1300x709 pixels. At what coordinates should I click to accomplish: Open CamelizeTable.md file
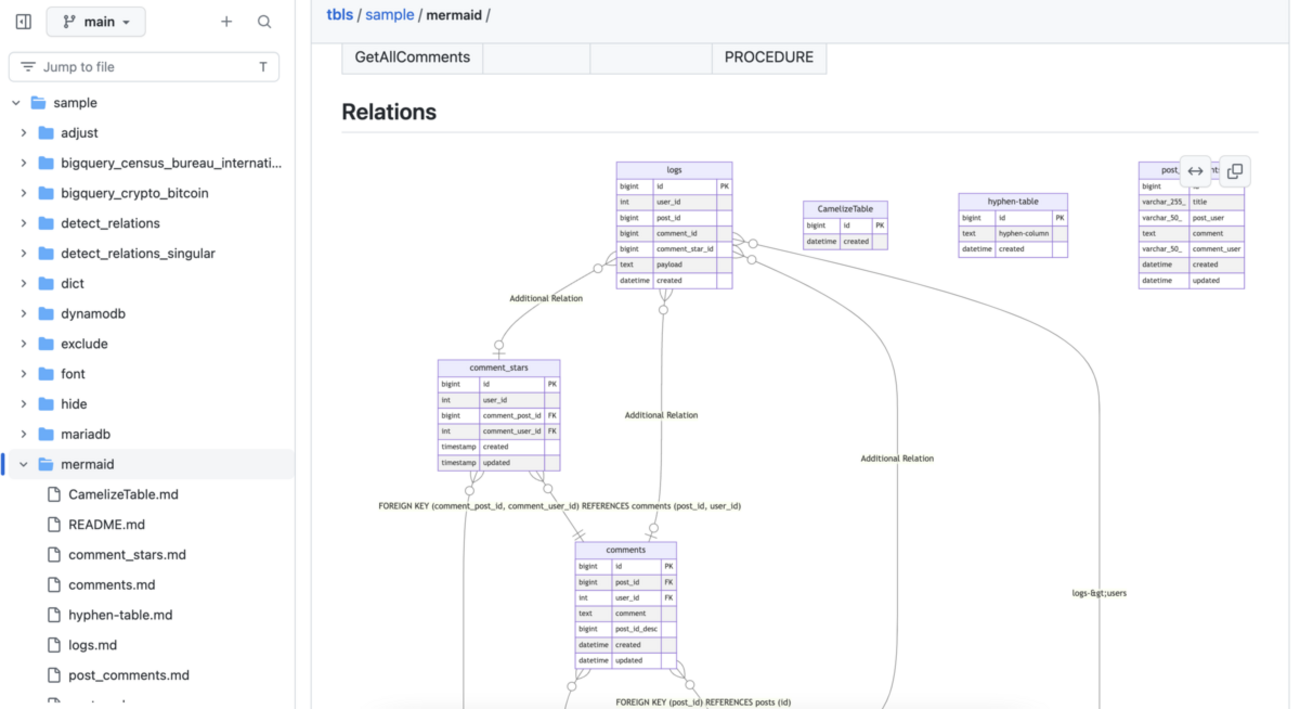[x=124, y=494]
